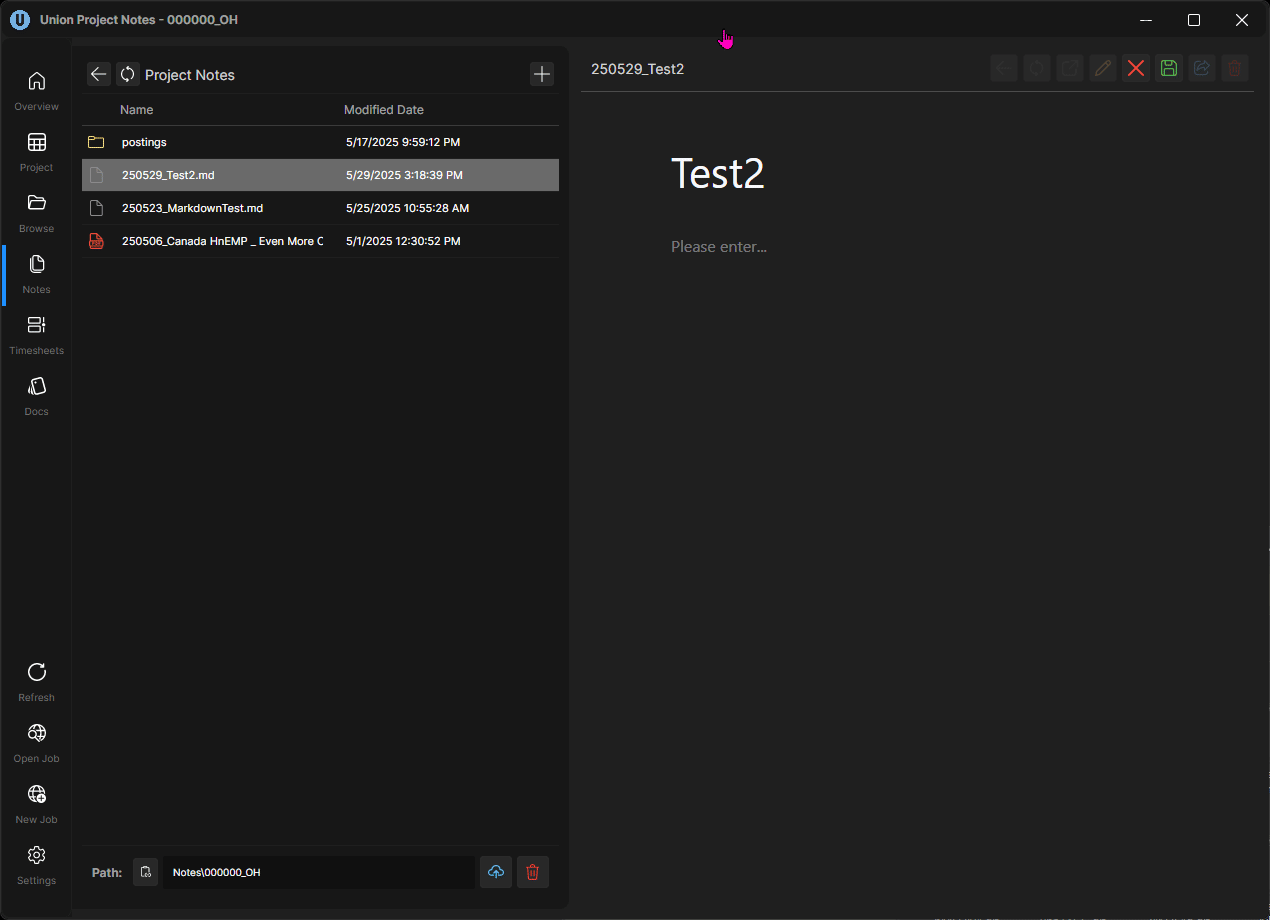Click New Job in the sidebar
Screen dimensions: 1270x920
(x=36, y=803)
